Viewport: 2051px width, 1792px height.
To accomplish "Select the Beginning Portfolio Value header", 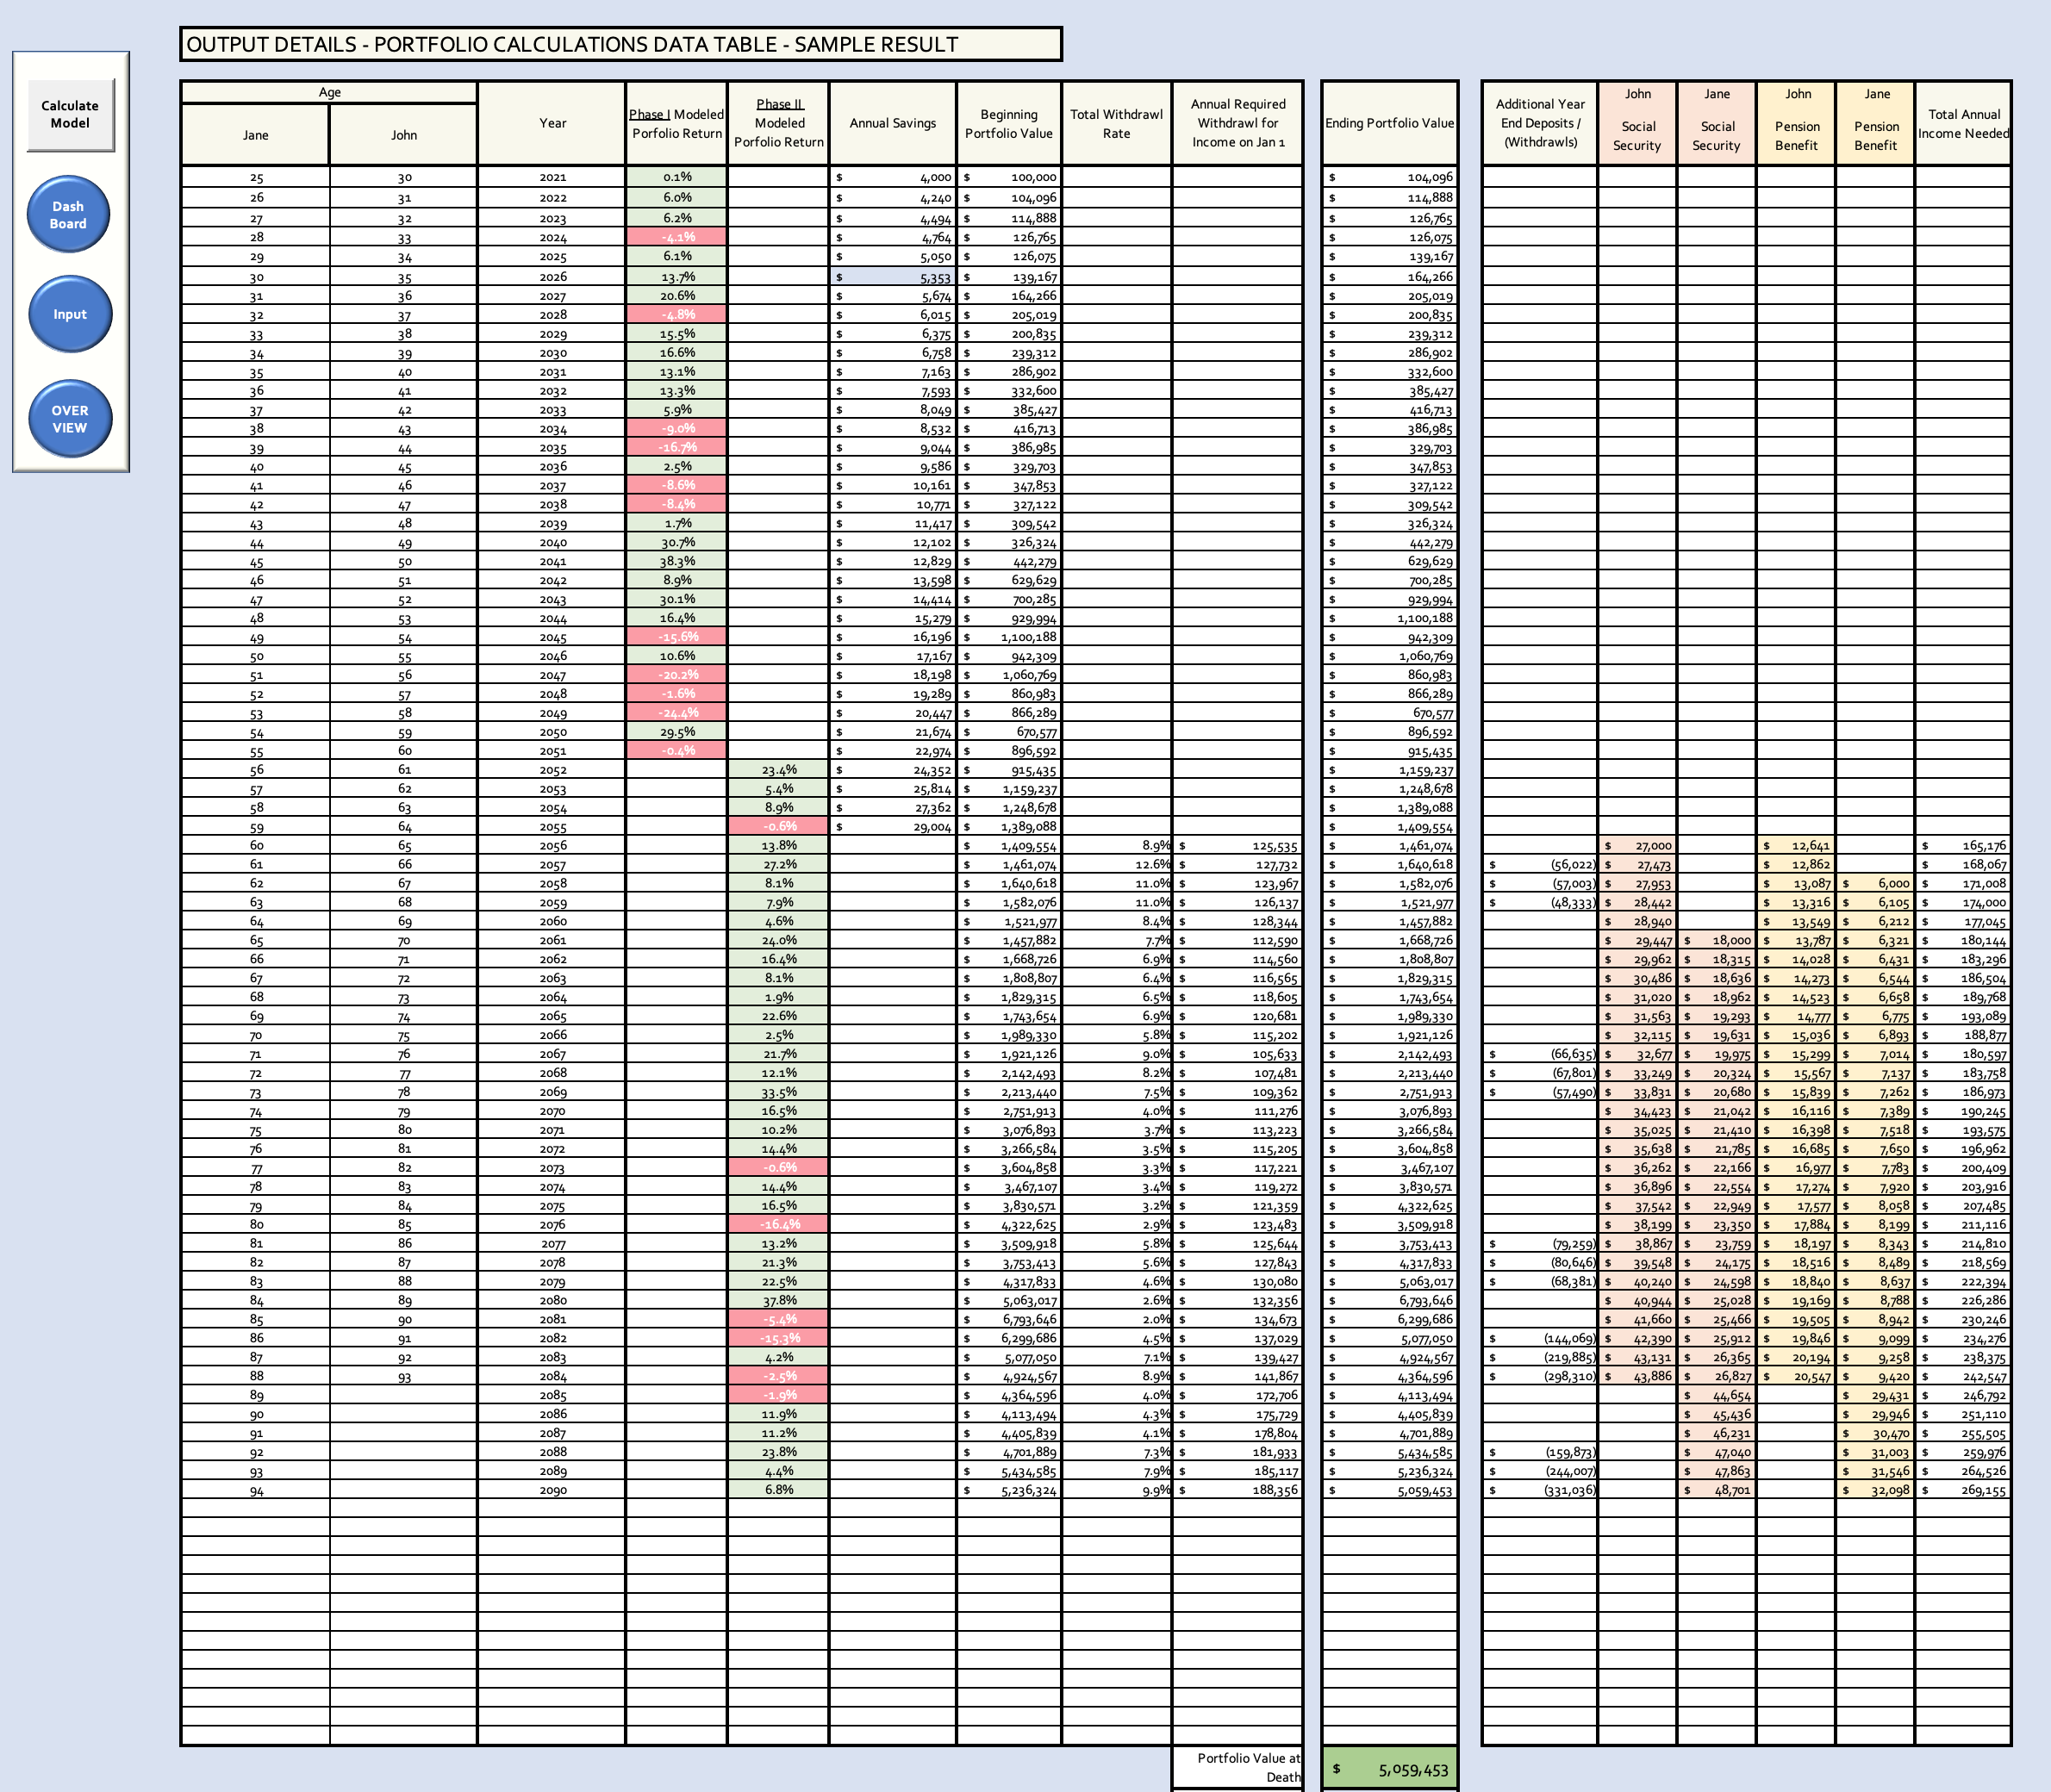I will point(1010,123).
